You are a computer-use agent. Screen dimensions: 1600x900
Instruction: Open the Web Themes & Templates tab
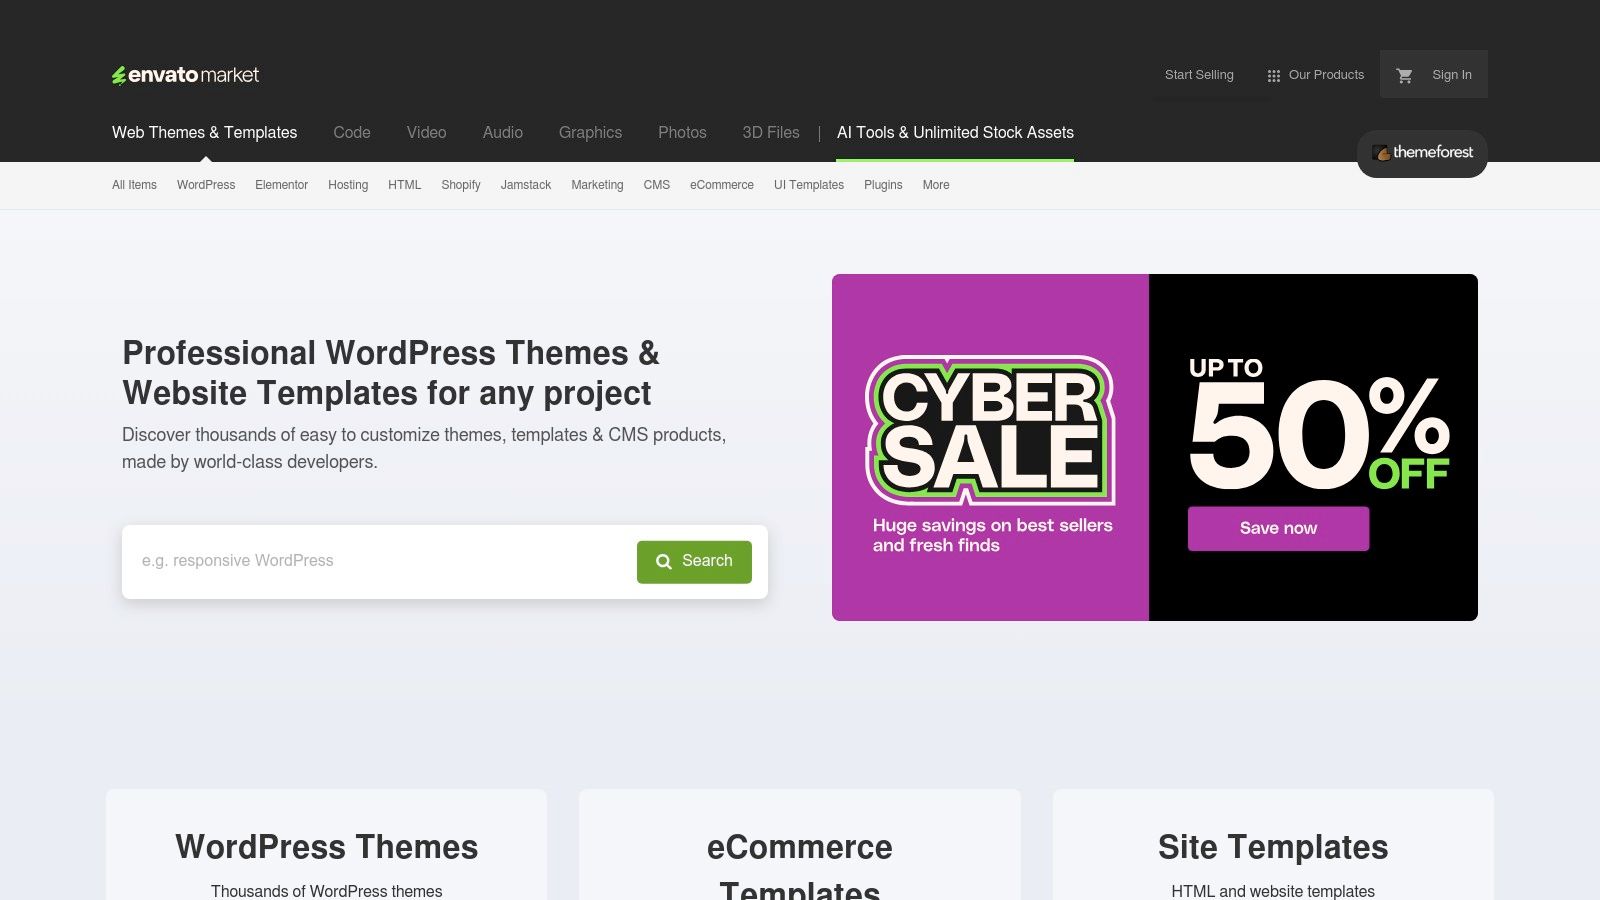pyautogui.click(x=204, y=132)
